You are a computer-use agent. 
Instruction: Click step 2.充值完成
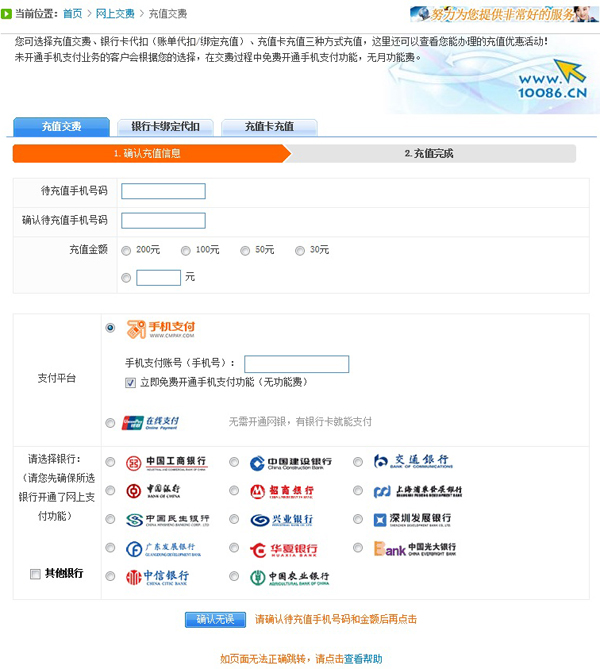point(429,154)
